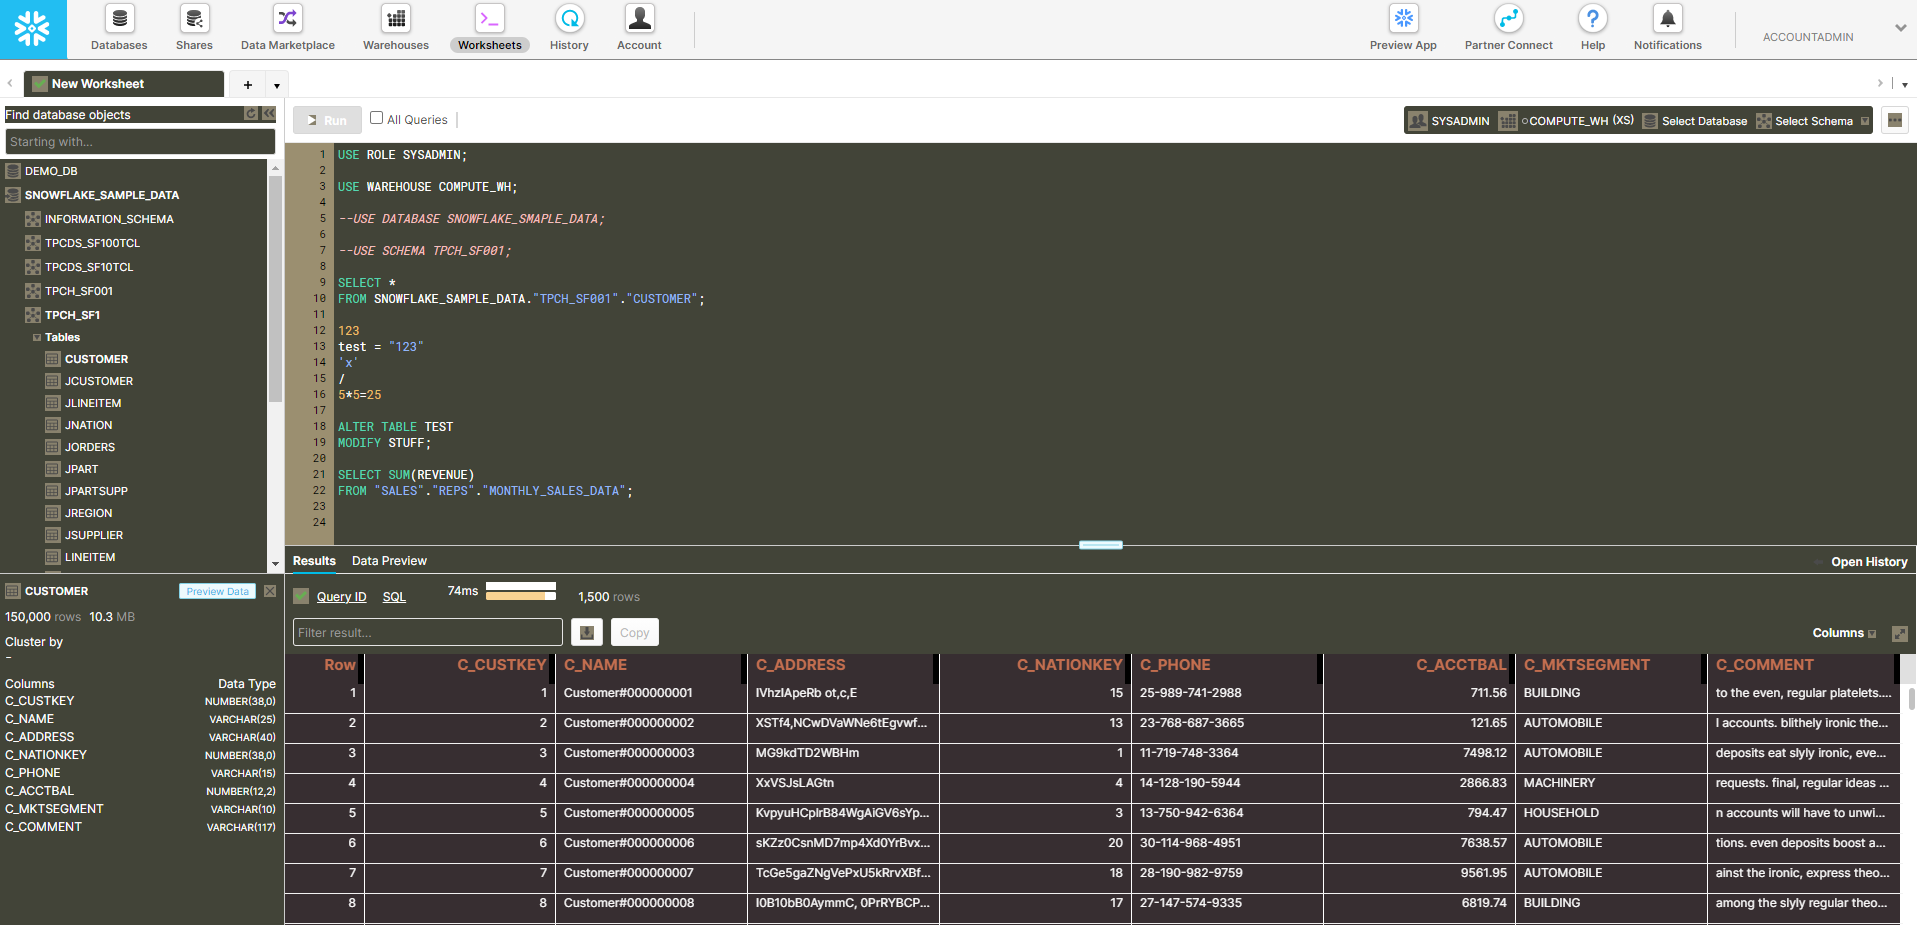
Task: Click the right tab navigation chevron
Action: click(1880, 83)
